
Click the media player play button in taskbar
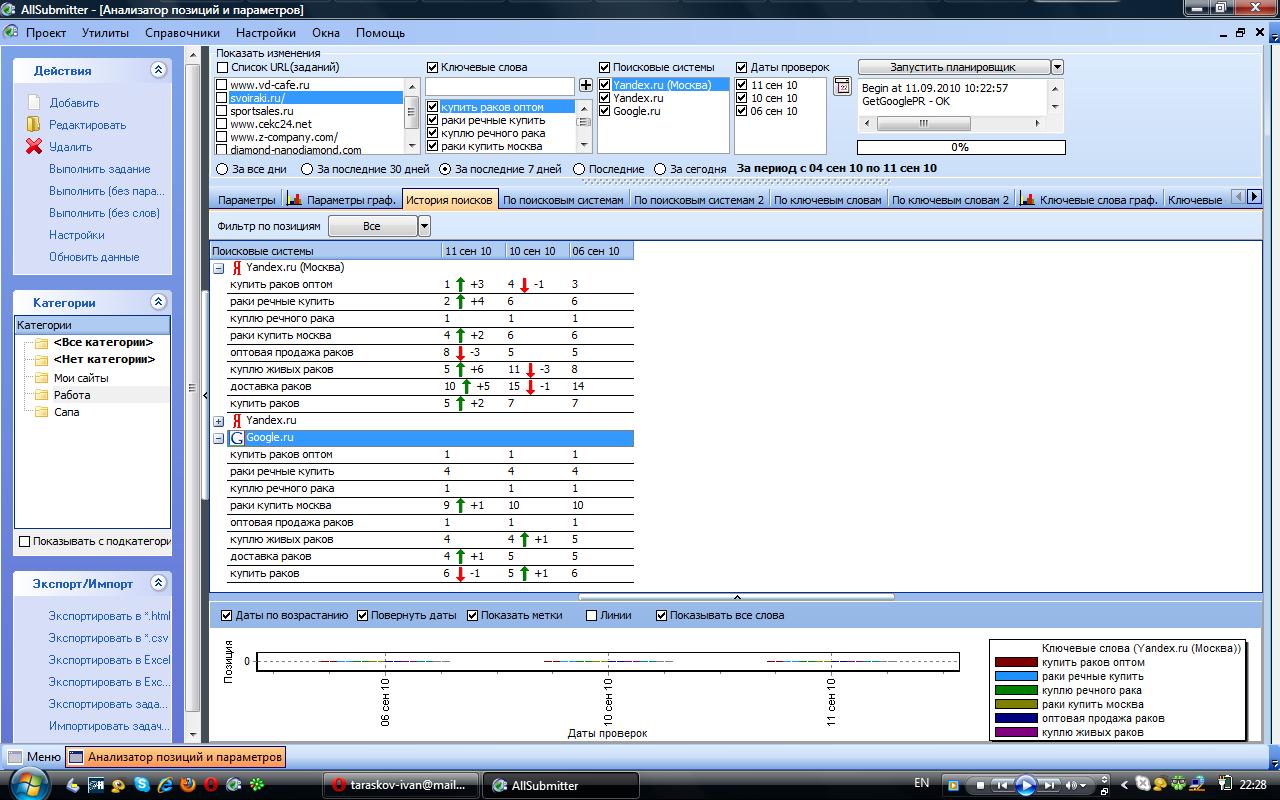click(x=1025, y=785)
